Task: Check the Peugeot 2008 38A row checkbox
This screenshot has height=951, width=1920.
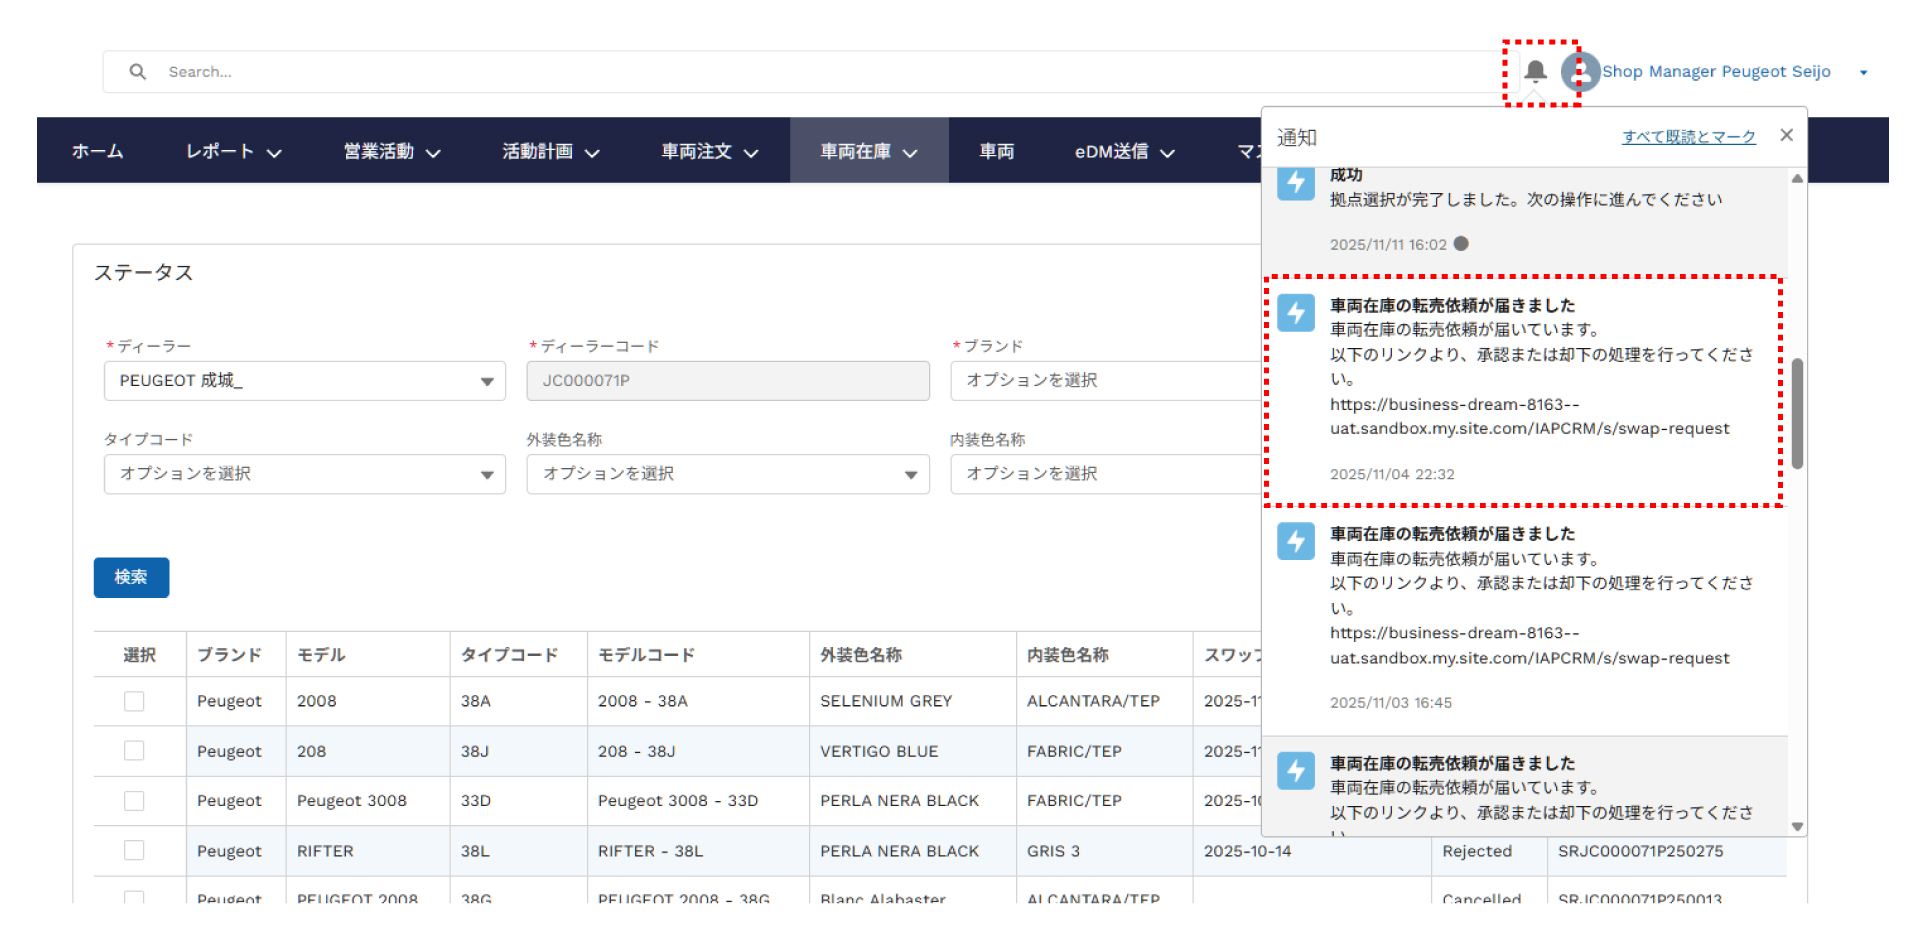Action: [x=134, y=701]
